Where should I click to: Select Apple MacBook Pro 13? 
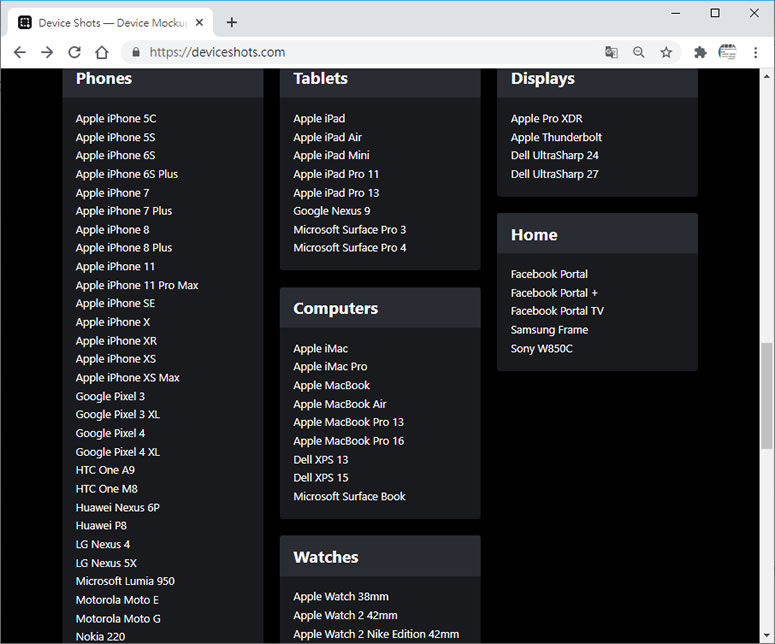(348, 423)
